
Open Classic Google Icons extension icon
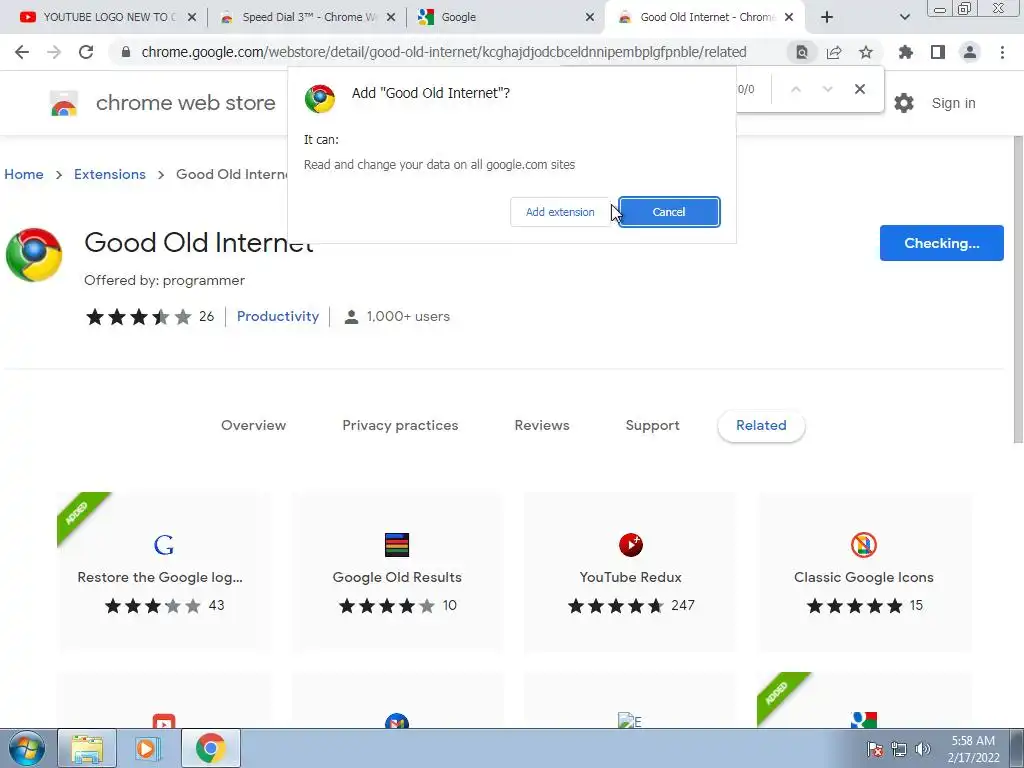click(x=863, y=545)
